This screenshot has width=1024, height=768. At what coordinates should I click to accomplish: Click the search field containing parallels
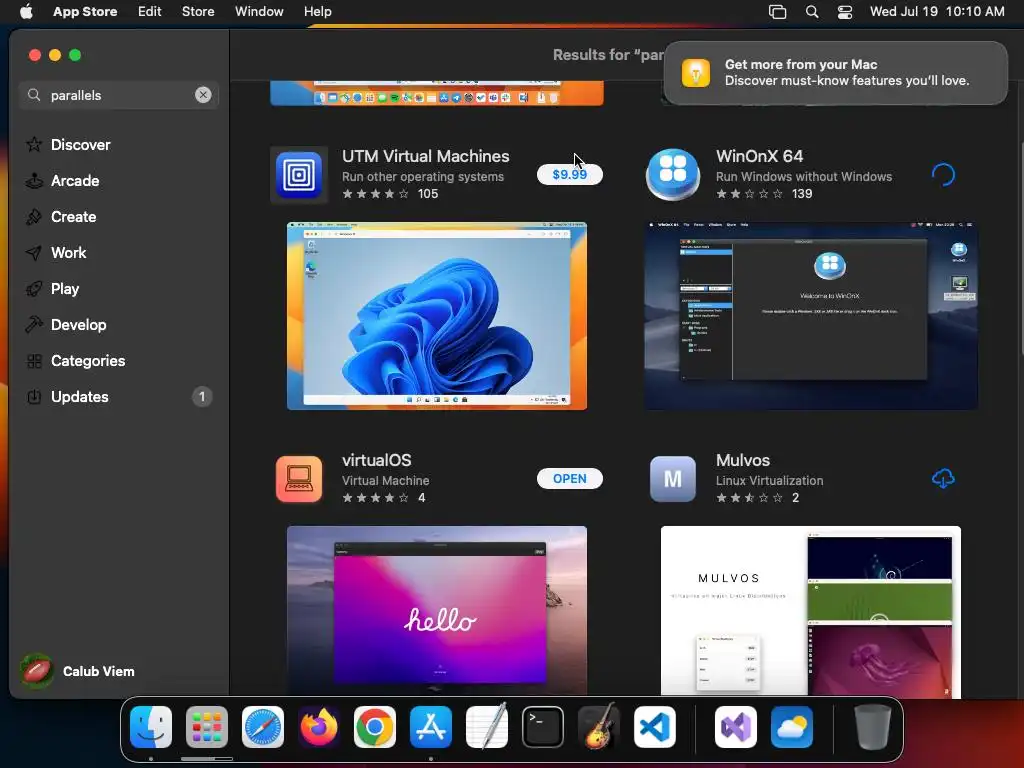pos(118,95)
